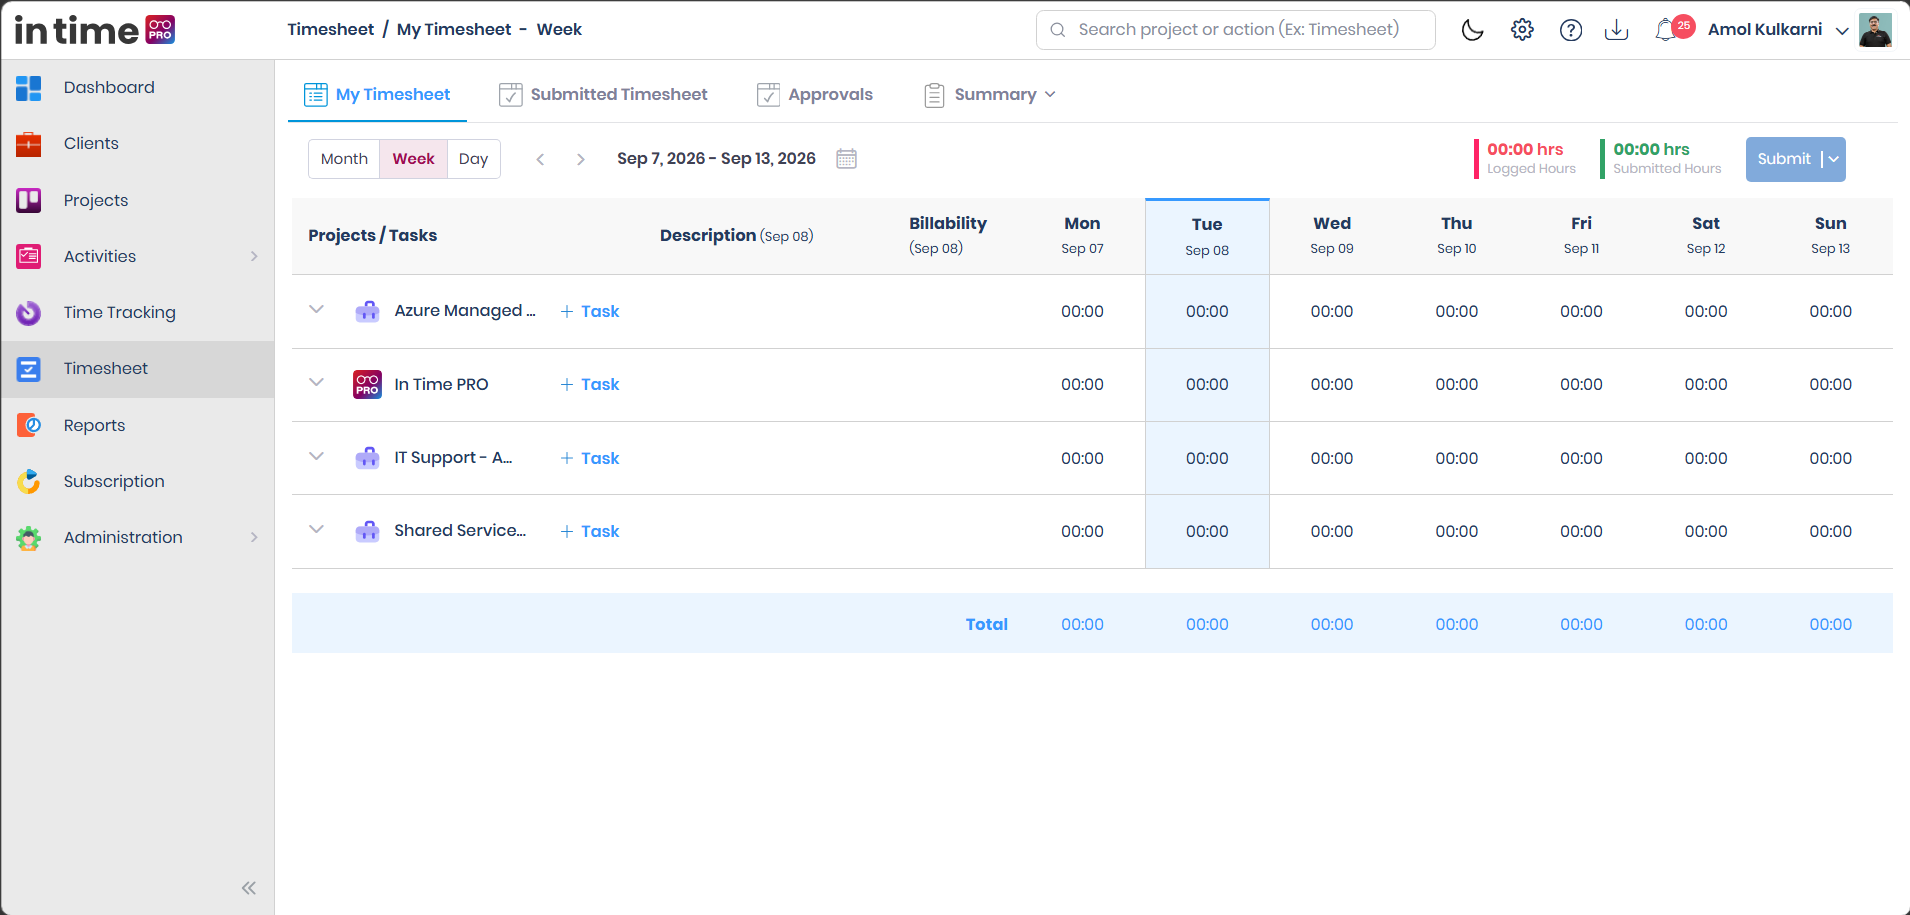This screenshot has width=1910, height=915.
Task: Expand IT Support project row
Action: [316, 457]
